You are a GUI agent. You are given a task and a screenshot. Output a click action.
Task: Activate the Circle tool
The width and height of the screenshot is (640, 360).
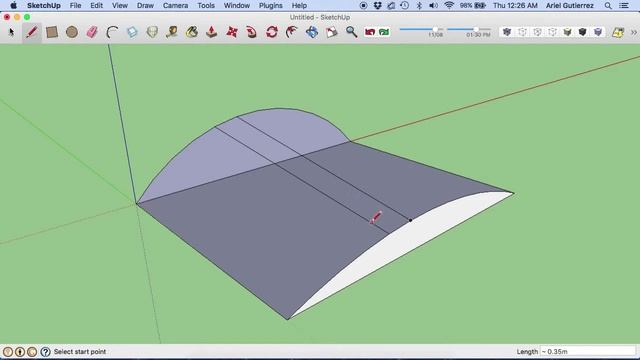(72, 32)
